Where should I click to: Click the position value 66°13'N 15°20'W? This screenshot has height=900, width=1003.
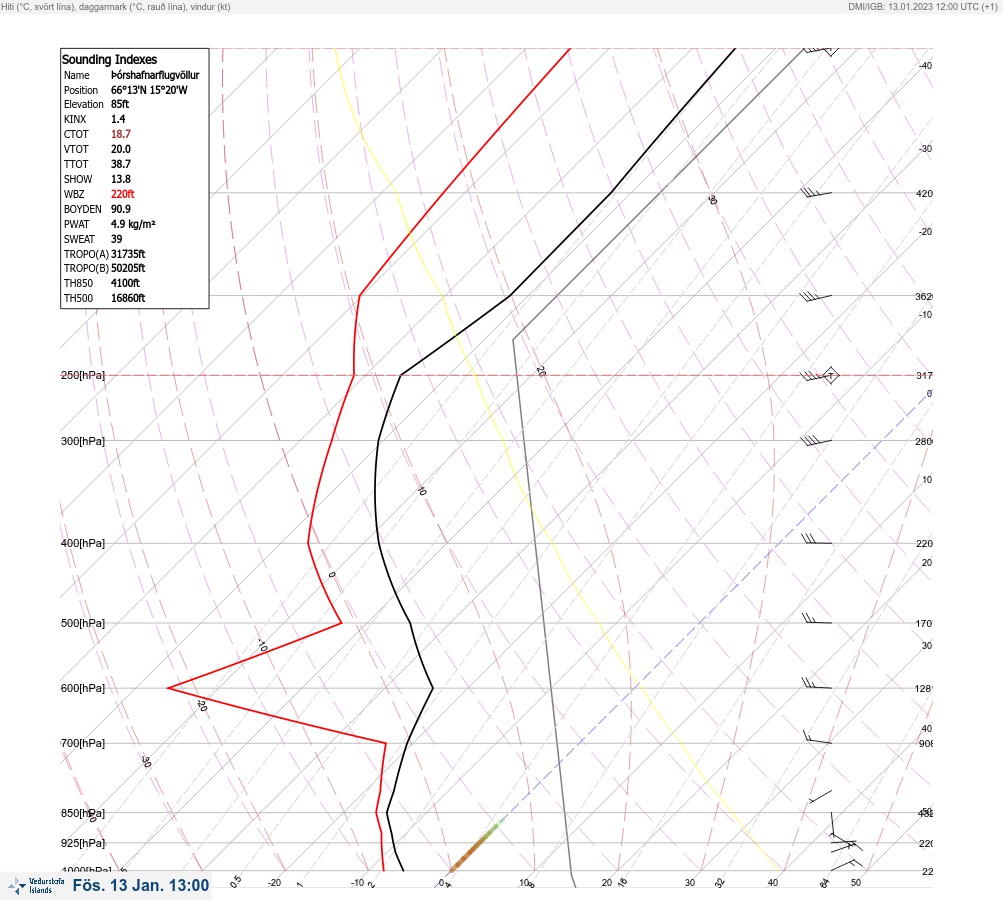point(149,90)
